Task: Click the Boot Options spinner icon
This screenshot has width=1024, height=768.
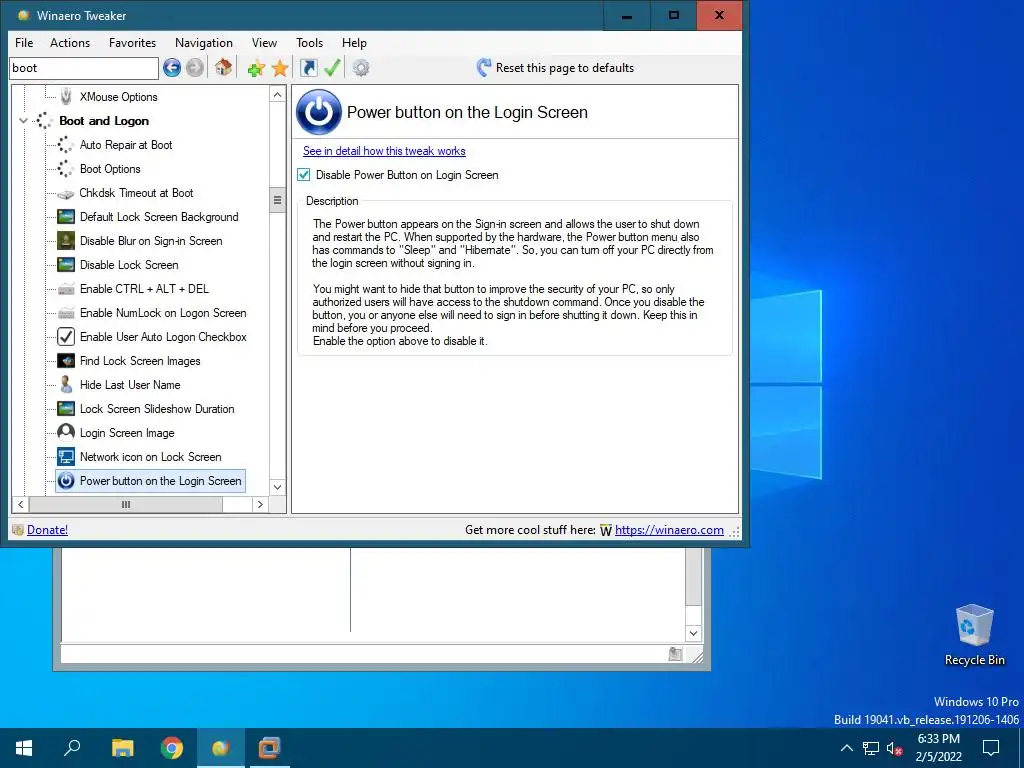Action: tap(65, 168)
